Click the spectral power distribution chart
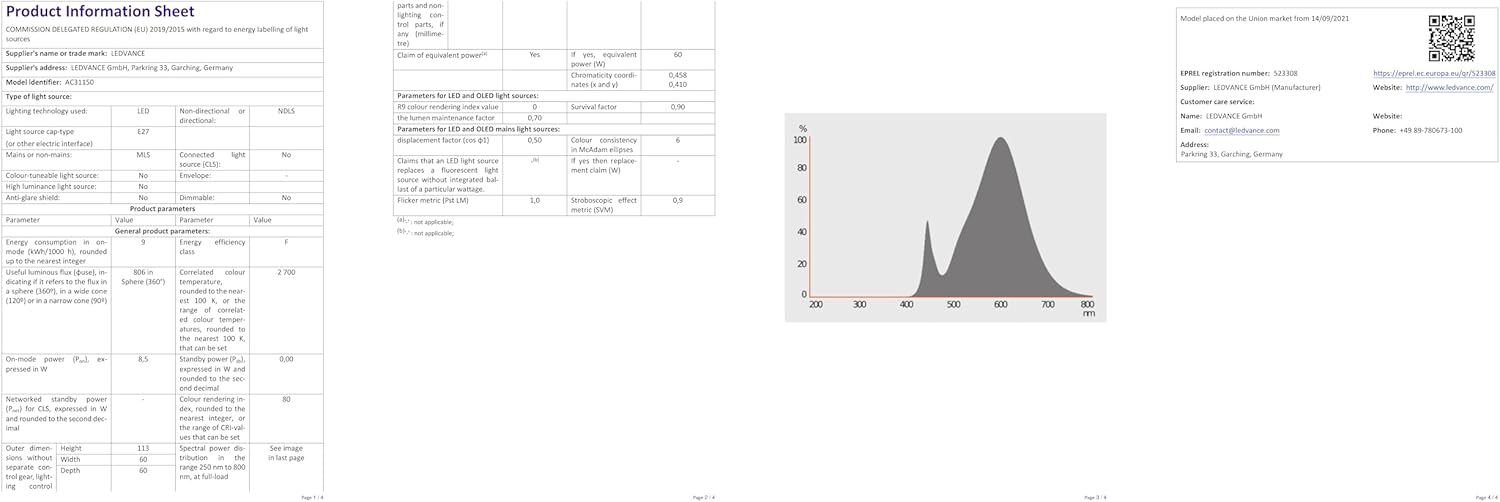This screenshot has height=502, width=1500. (945, 217)
